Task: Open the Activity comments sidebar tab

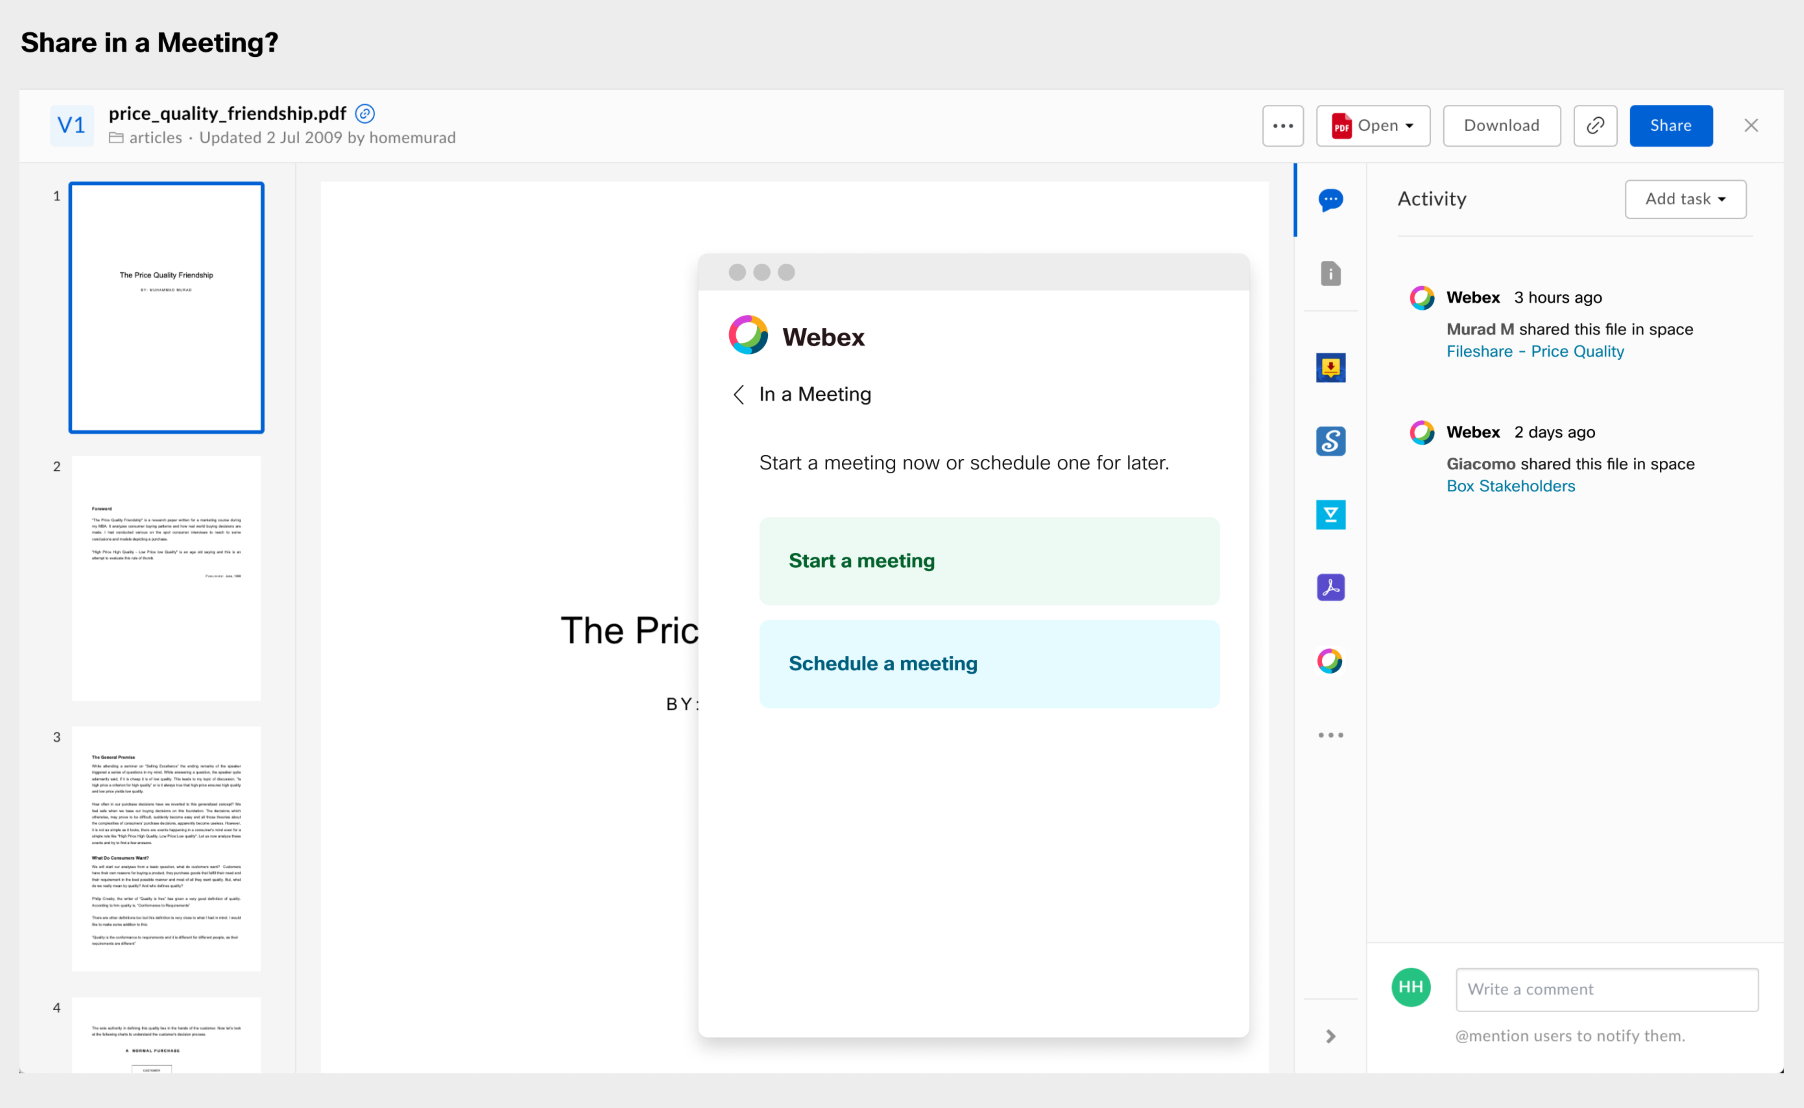Action: (x=1331, y=200)
